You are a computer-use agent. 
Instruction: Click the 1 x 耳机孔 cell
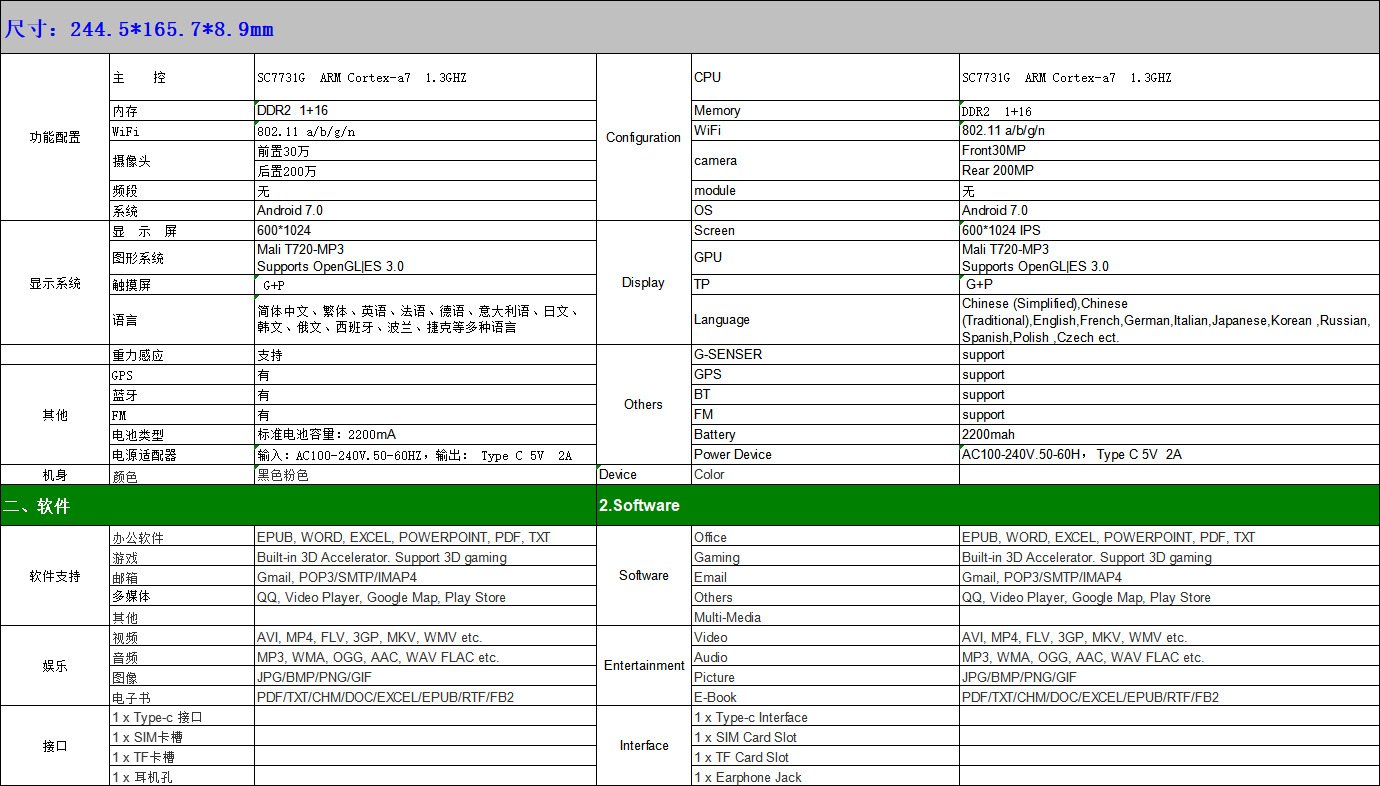coord(181,777)
